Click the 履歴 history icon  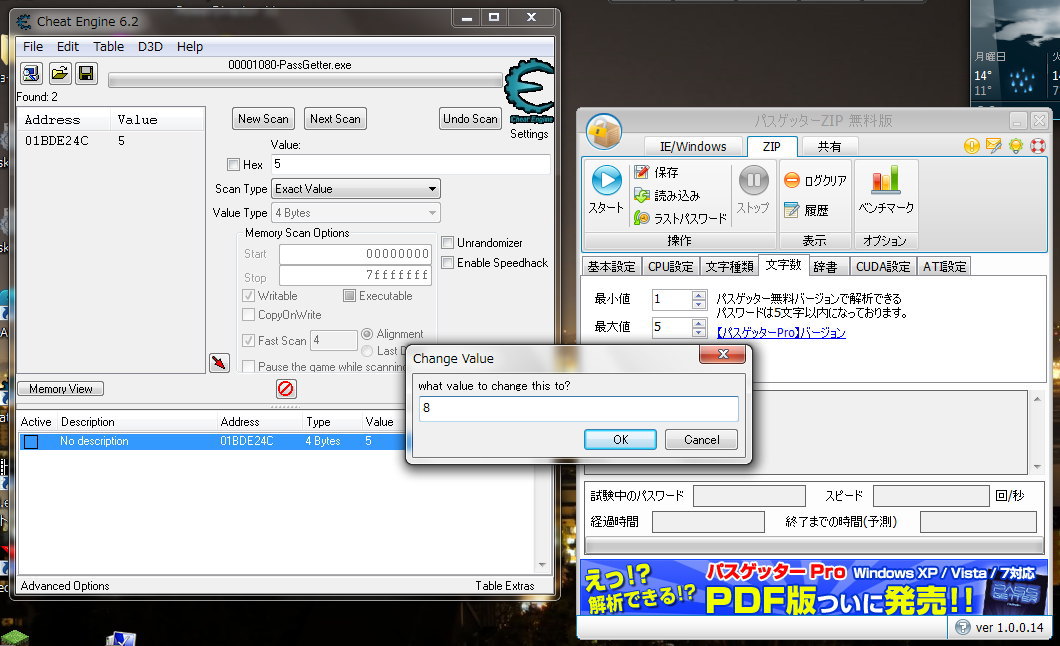point(792,210)
